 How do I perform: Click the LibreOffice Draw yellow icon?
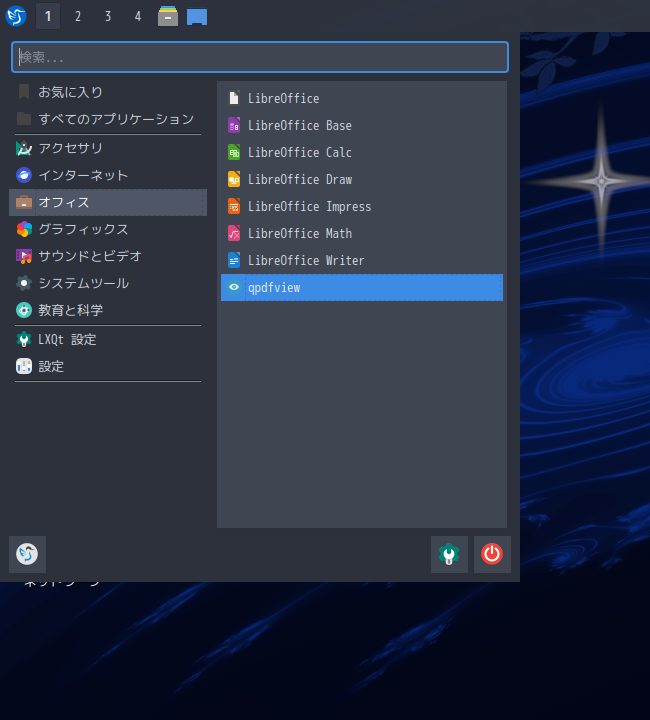coord(234,180)
